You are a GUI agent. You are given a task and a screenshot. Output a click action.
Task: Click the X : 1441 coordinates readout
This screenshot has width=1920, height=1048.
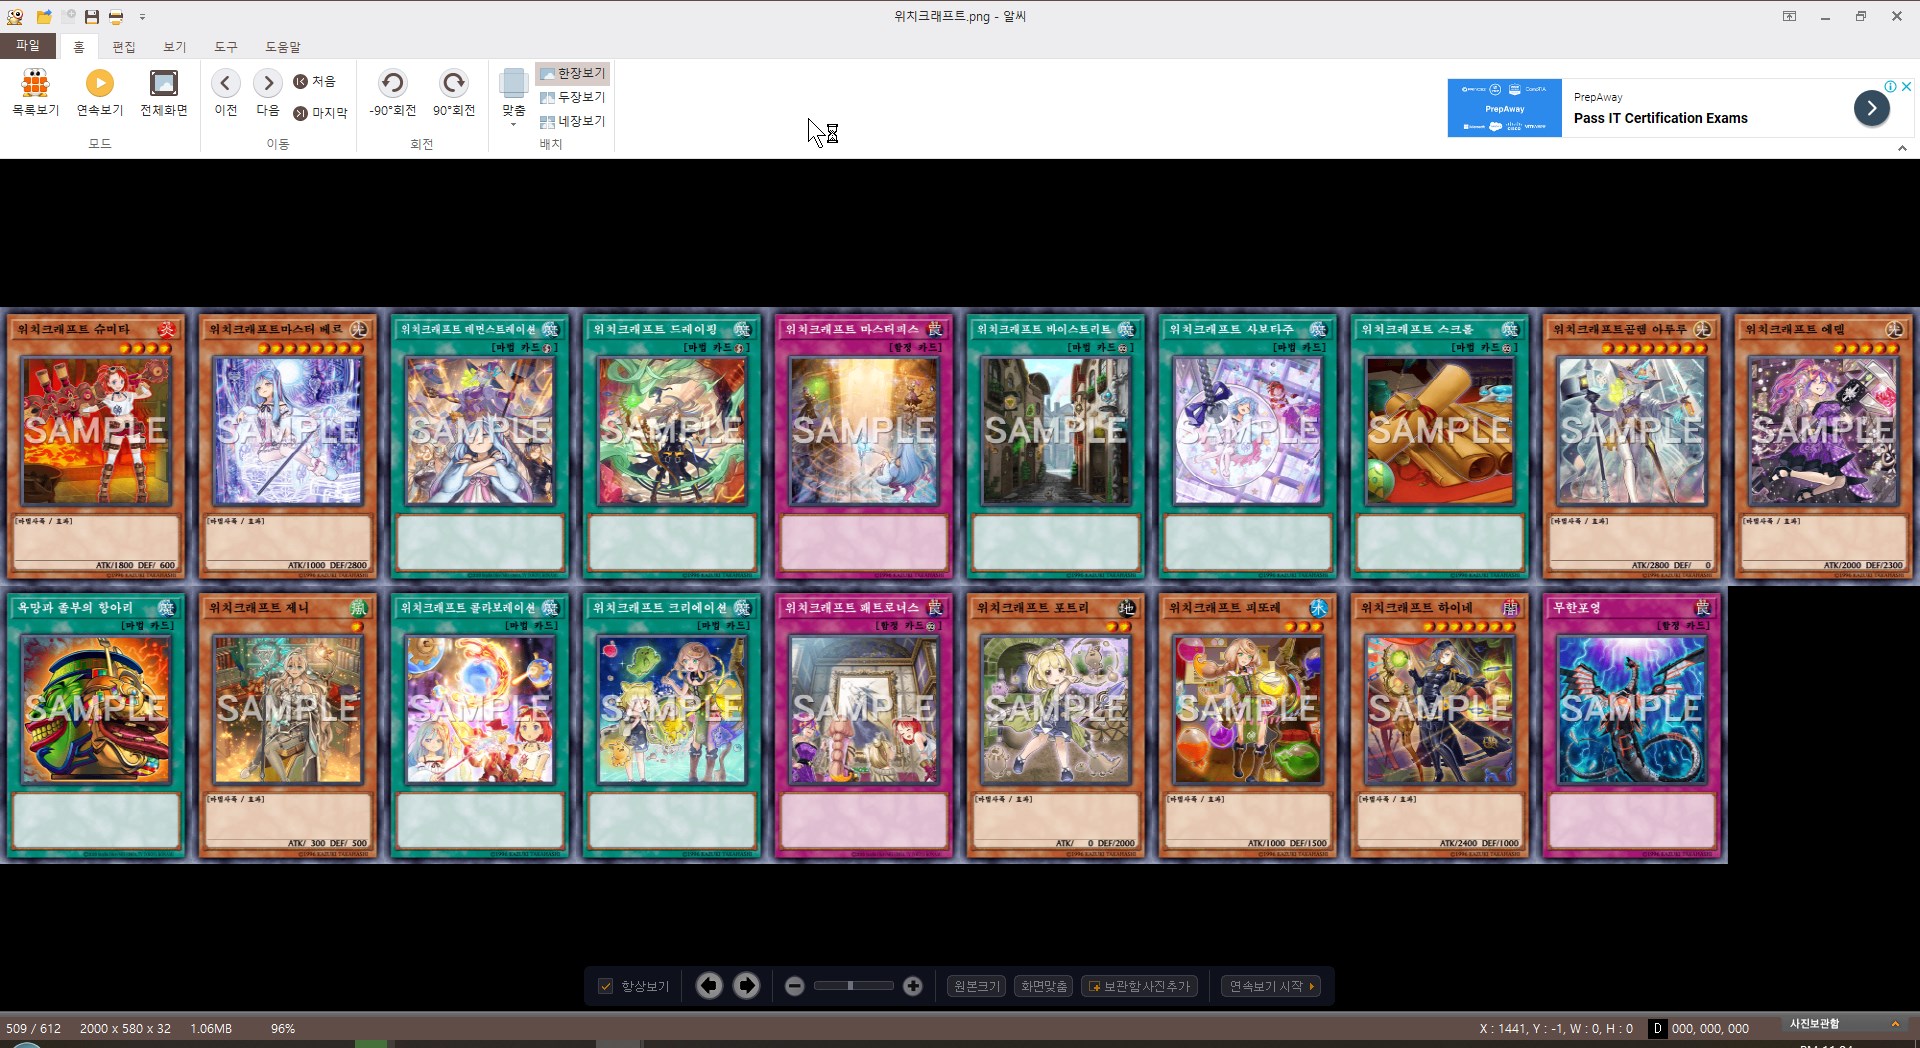pyautogui.click(x=1556, y=1028)
